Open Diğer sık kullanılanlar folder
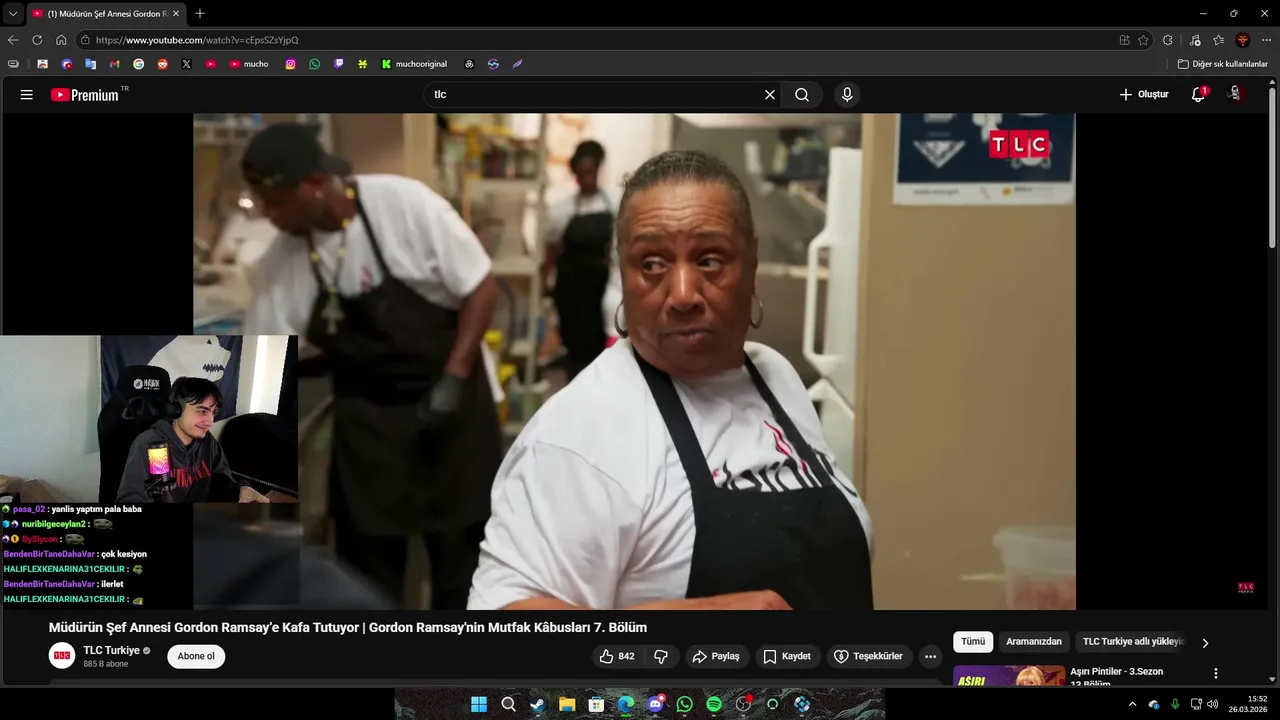 (1222, 64)
